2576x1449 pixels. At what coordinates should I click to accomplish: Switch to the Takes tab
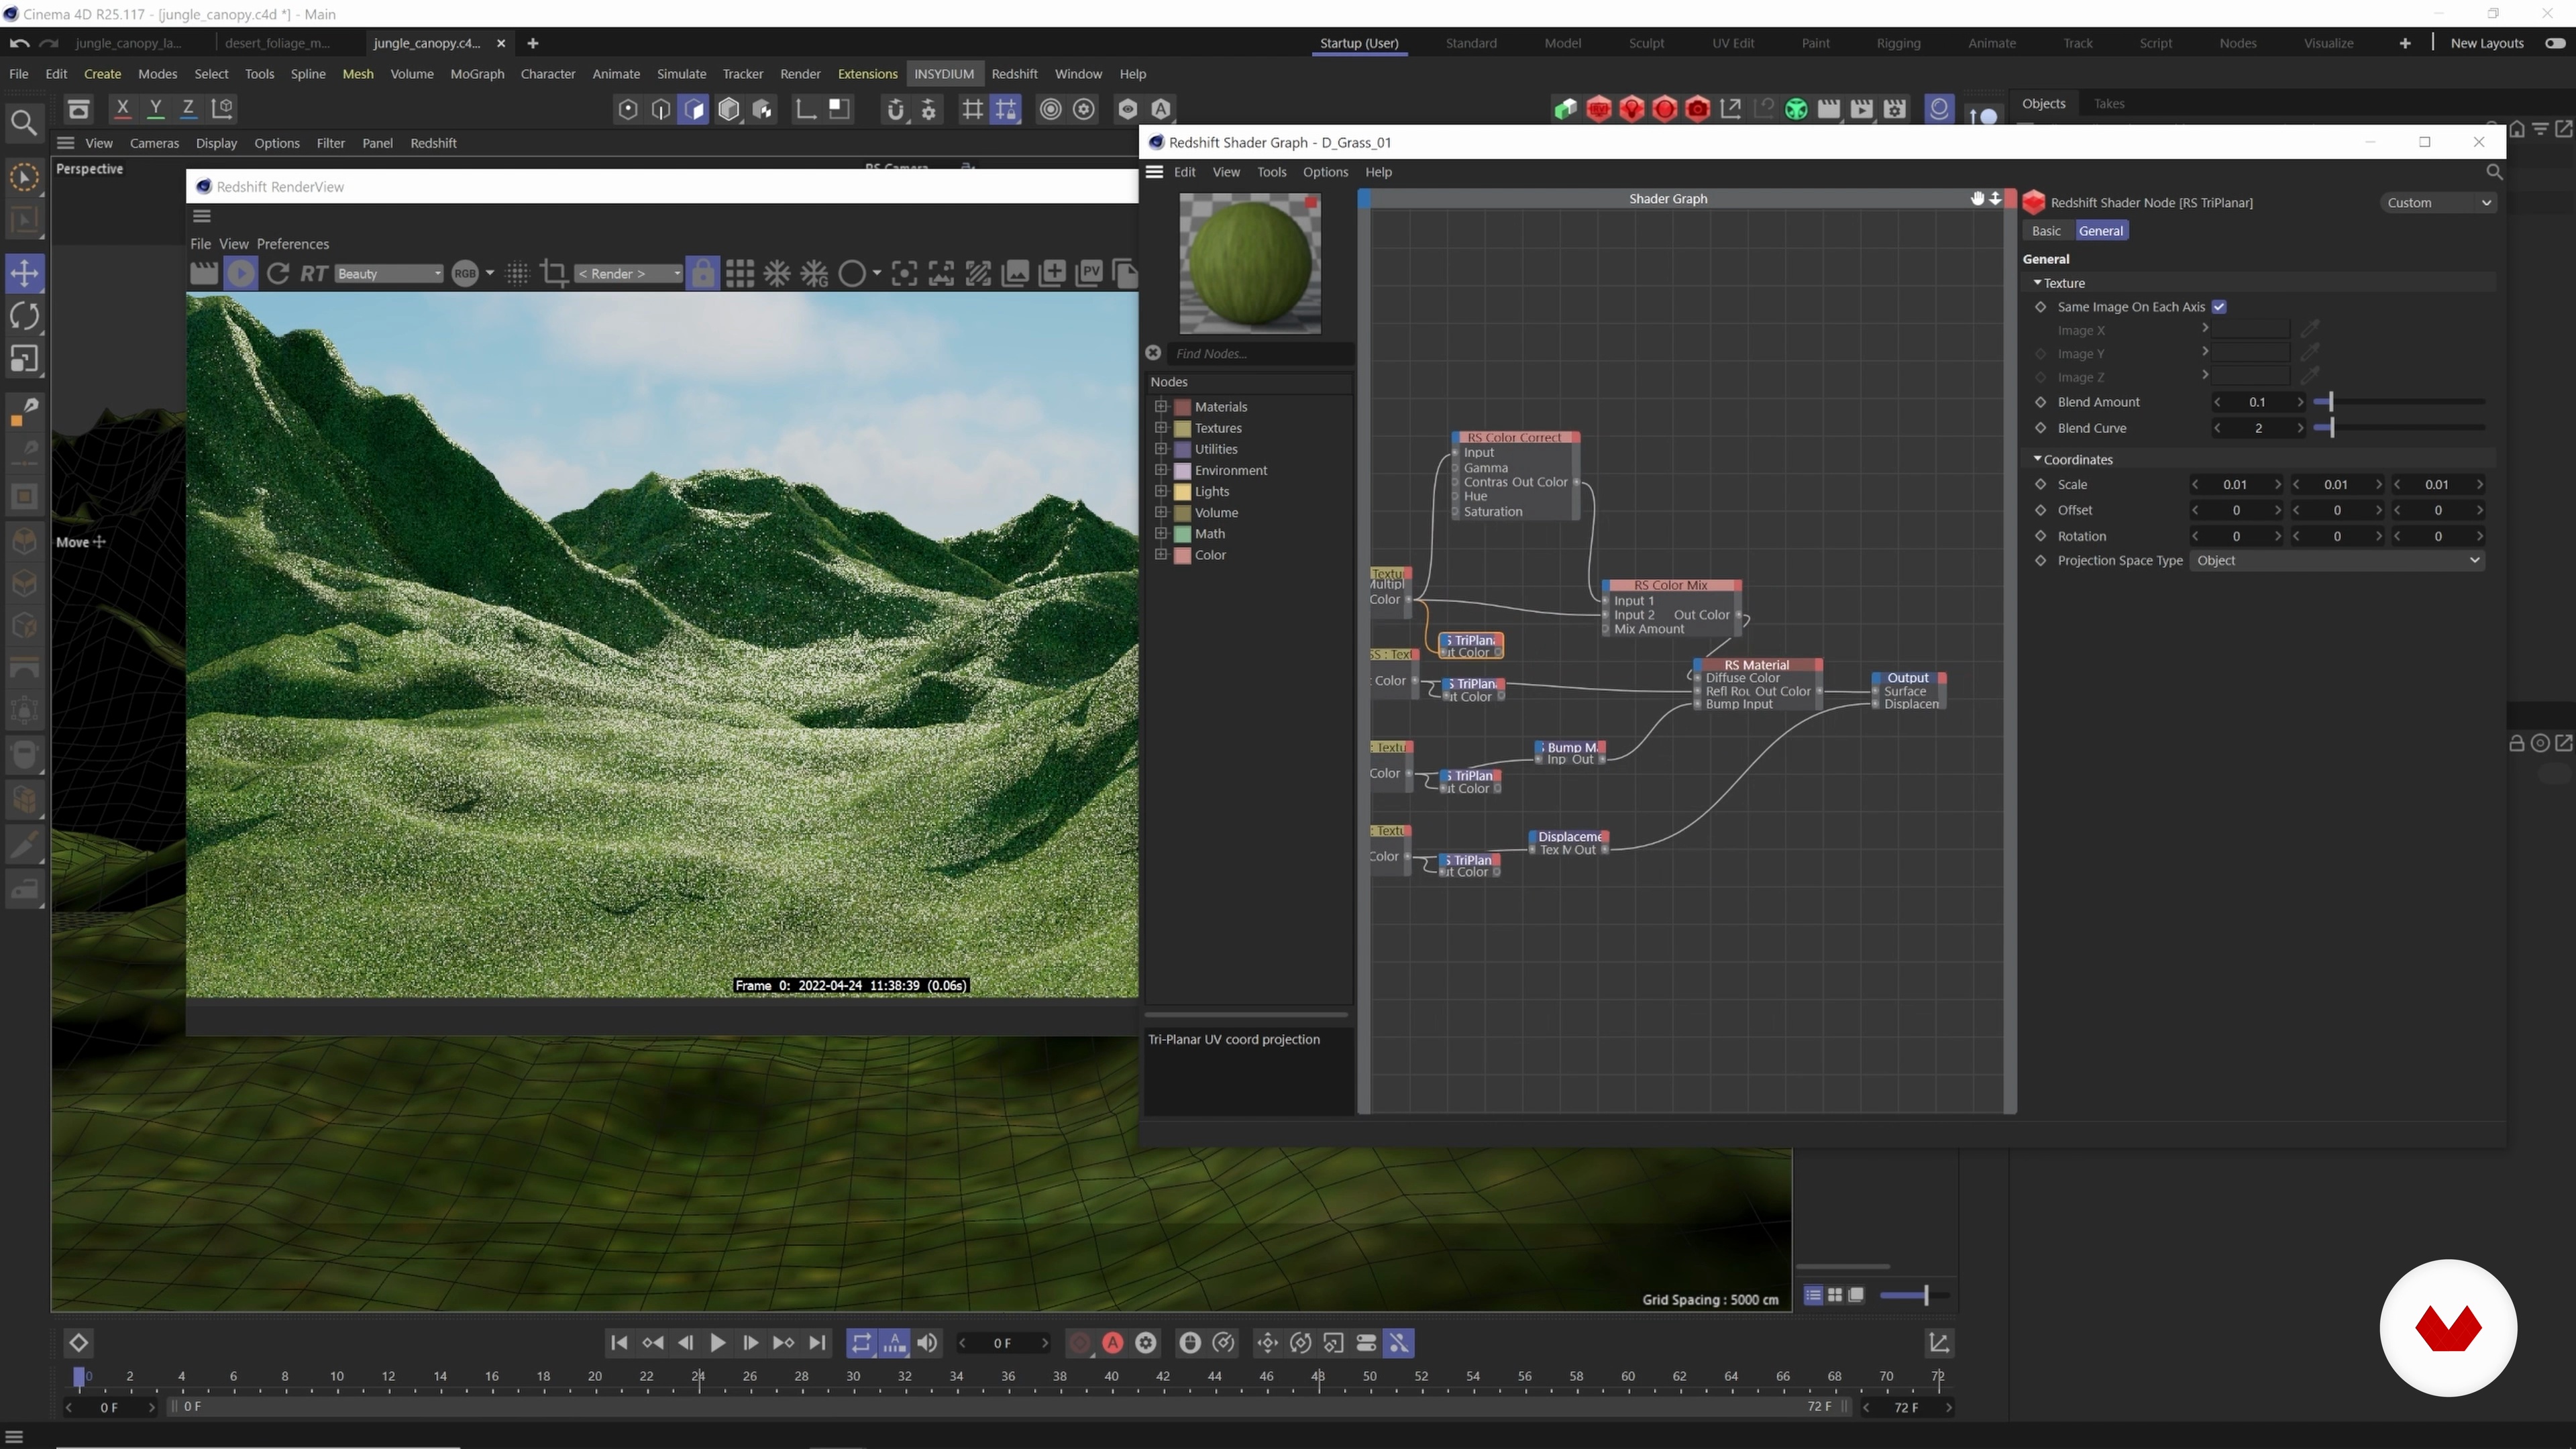[x=2108, y=103]
